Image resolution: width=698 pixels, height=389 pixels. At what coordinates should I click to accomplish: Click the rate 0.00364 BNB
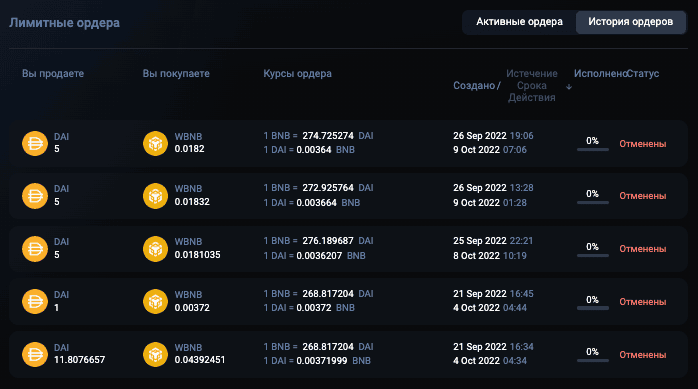coord(325,150)
